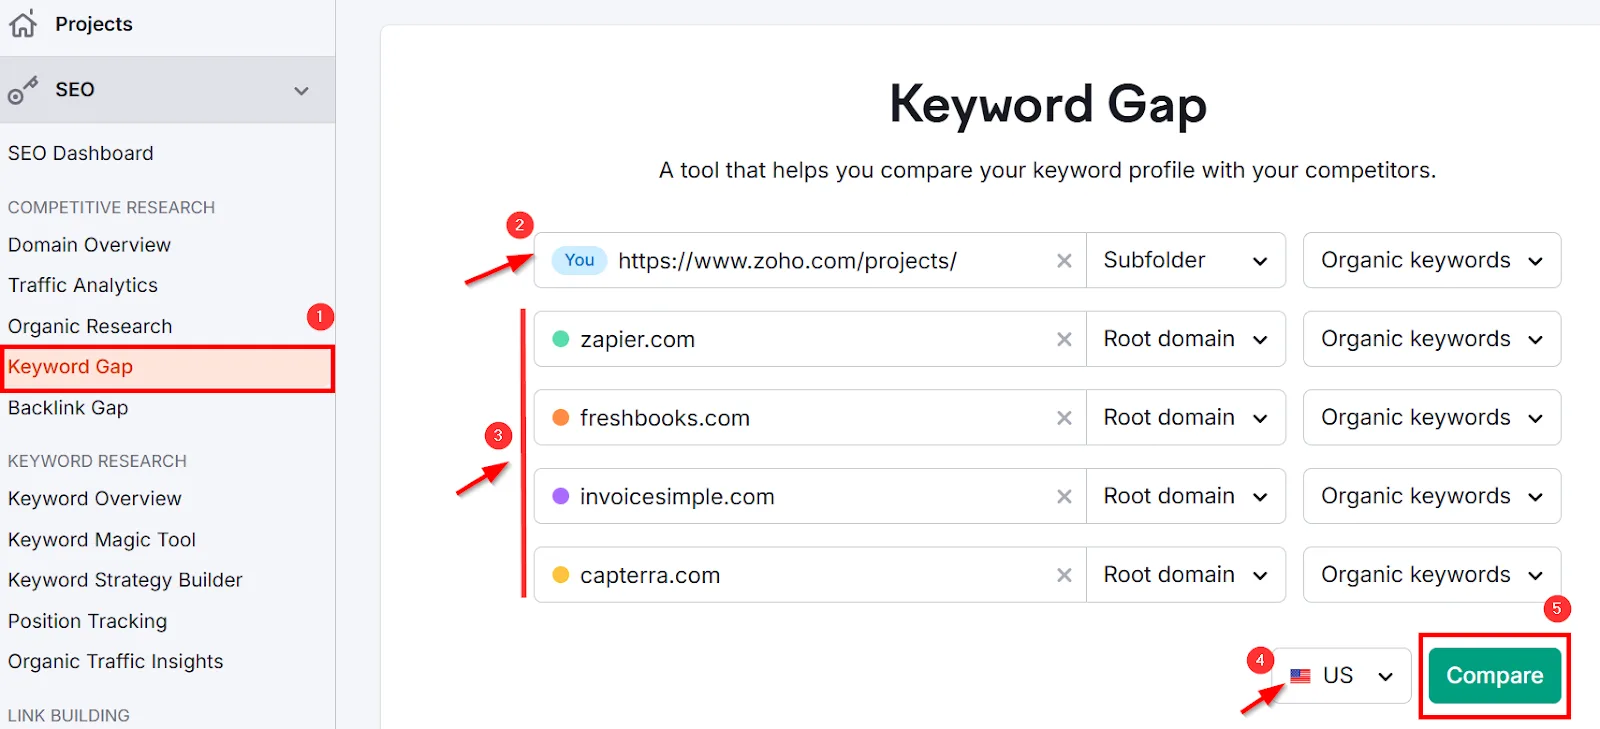Click the US flag icon

tap(1300, 676)
